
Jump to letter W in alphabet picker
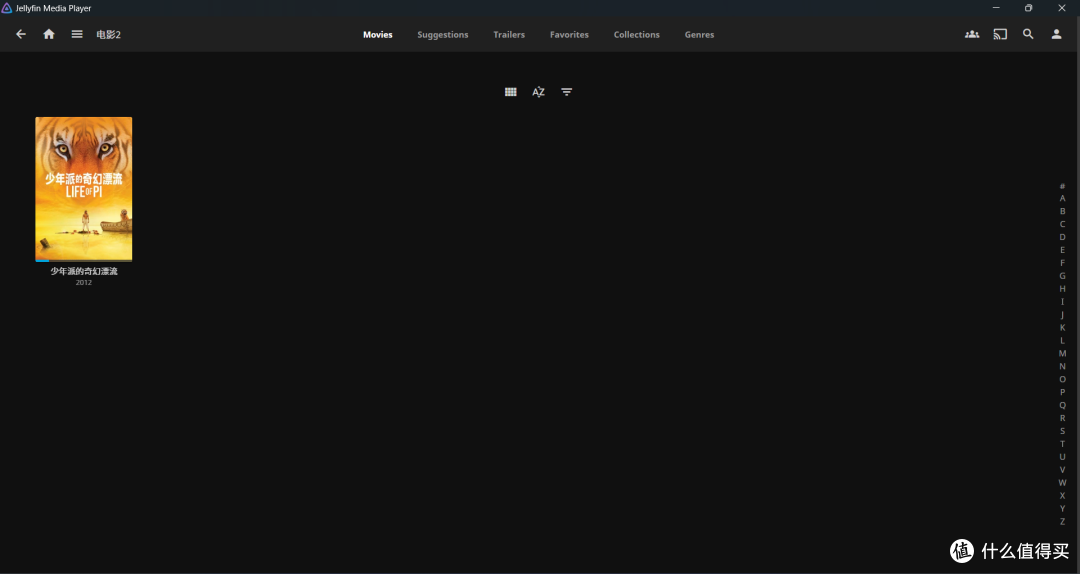[x=1062, y=482]
